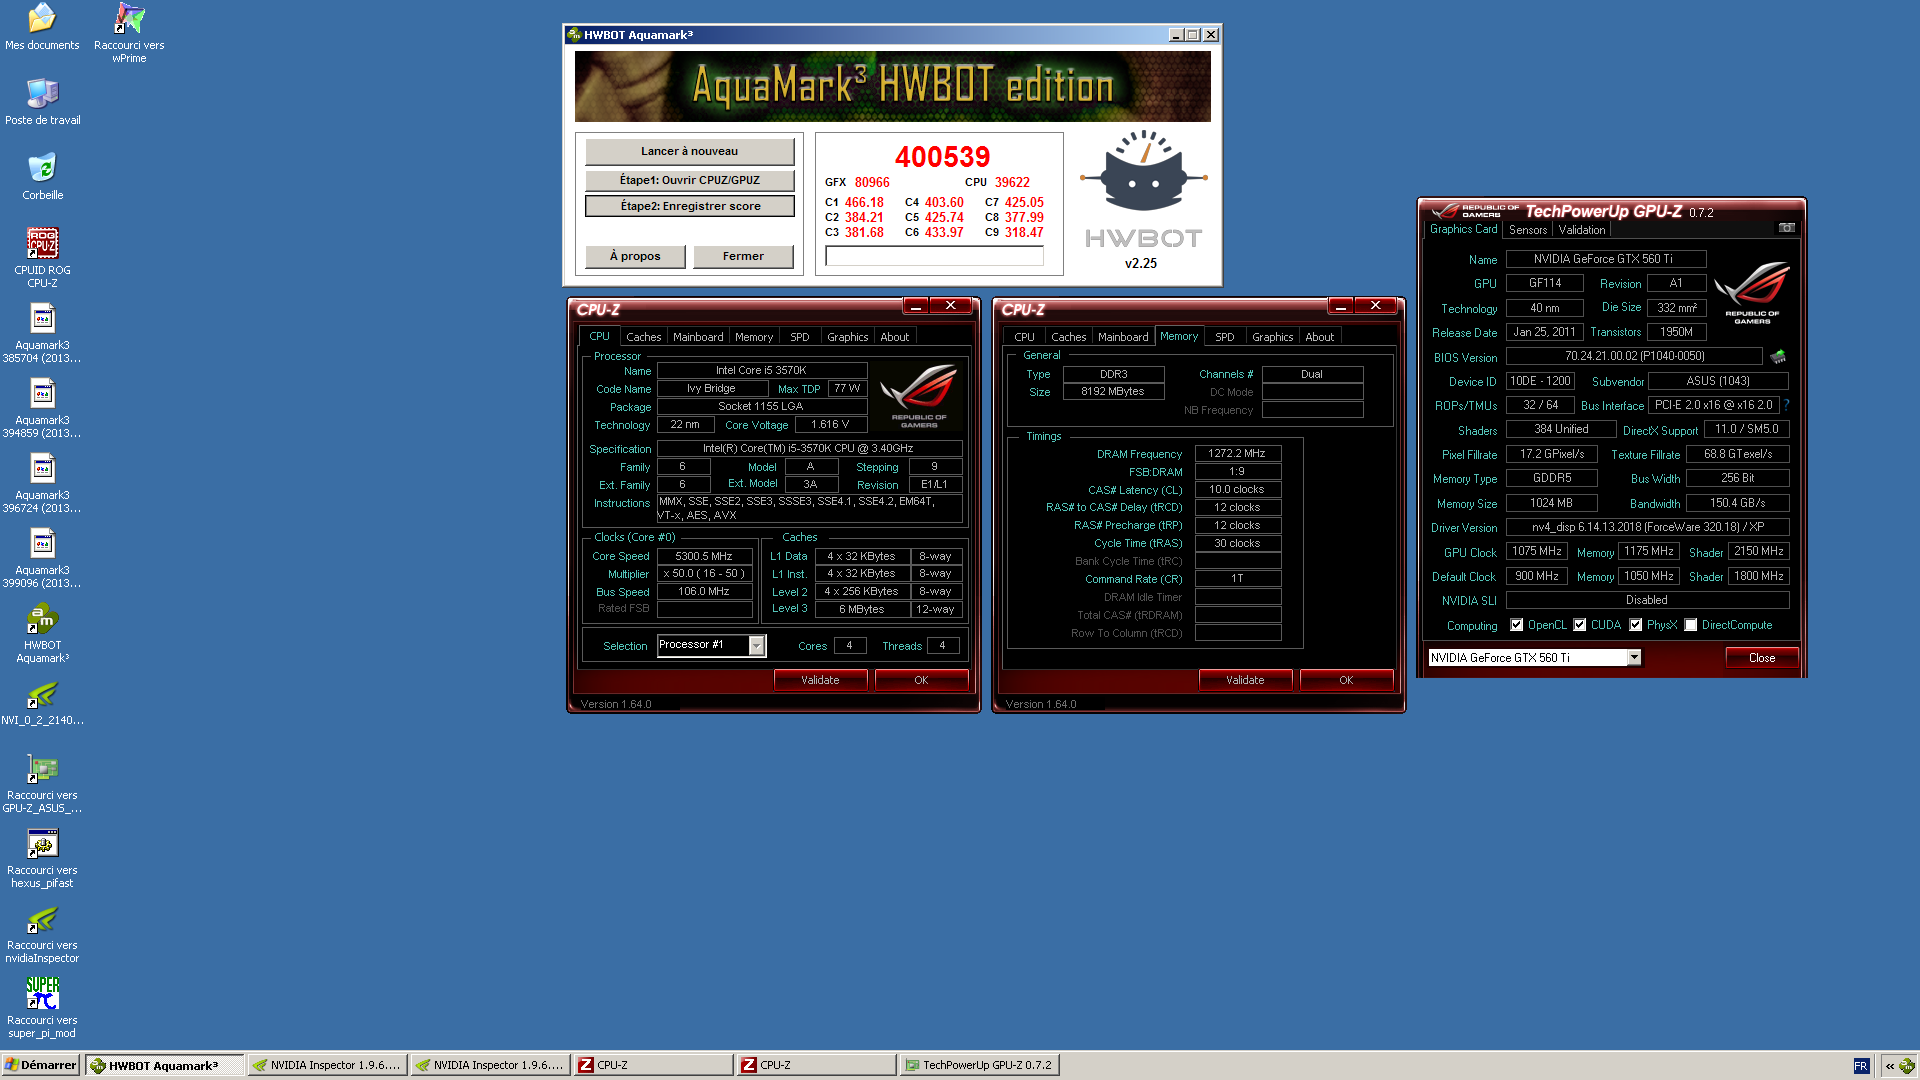The image size is (1920, 1080).
Task: Open the Processor #1 selection dropdown
Action: coord(756,646)
